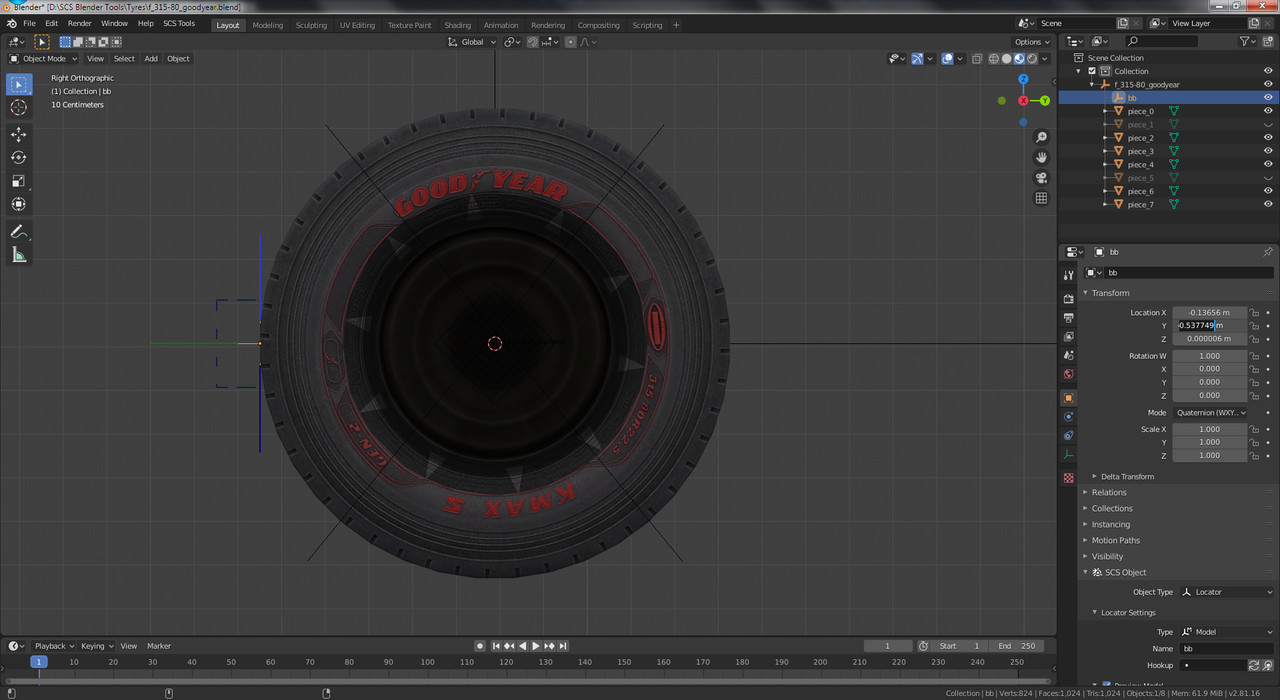Pin the properties editor context
Image resolution: width=1280 pixels, height=700 pixels.
click(x=1268, y=252)
